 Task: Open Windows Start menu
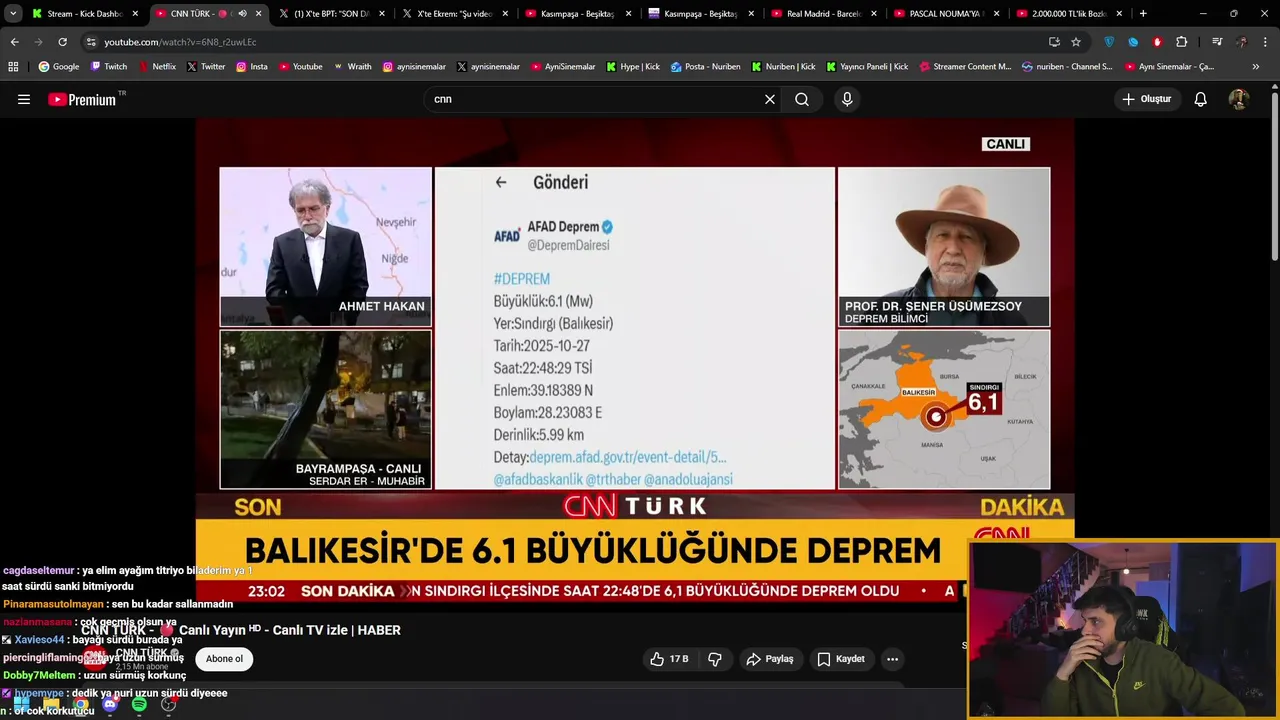coord(22,704)
